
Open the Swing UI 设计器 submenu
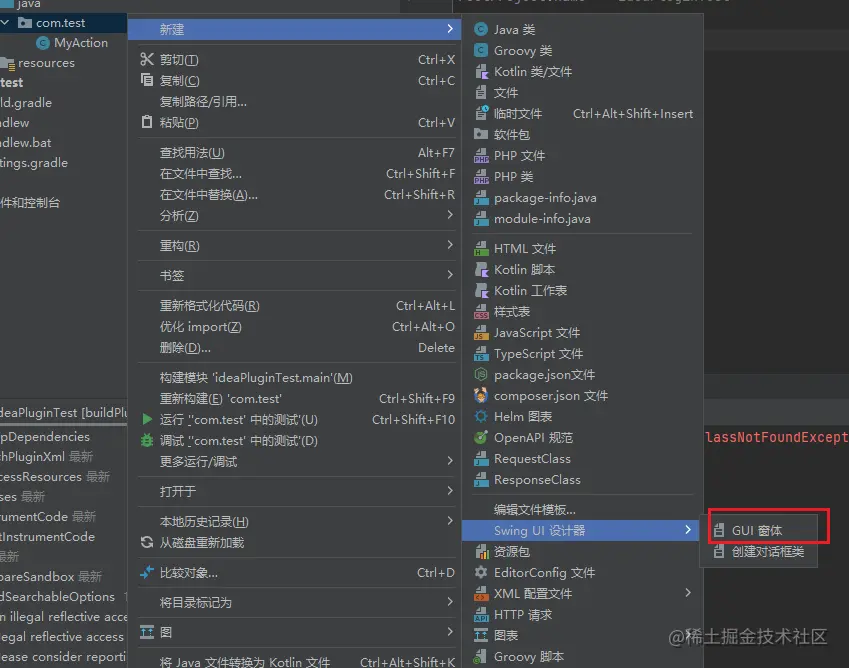pos(582,531)
